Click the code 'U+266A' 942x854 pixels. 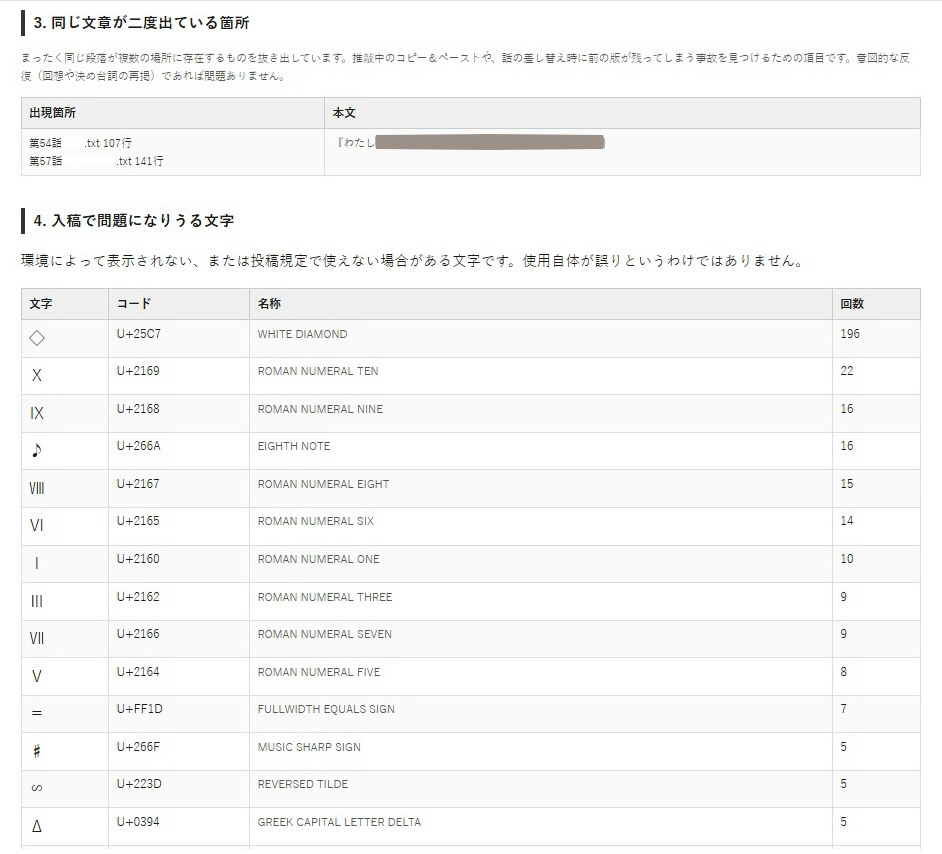click(x=139, y=446)
